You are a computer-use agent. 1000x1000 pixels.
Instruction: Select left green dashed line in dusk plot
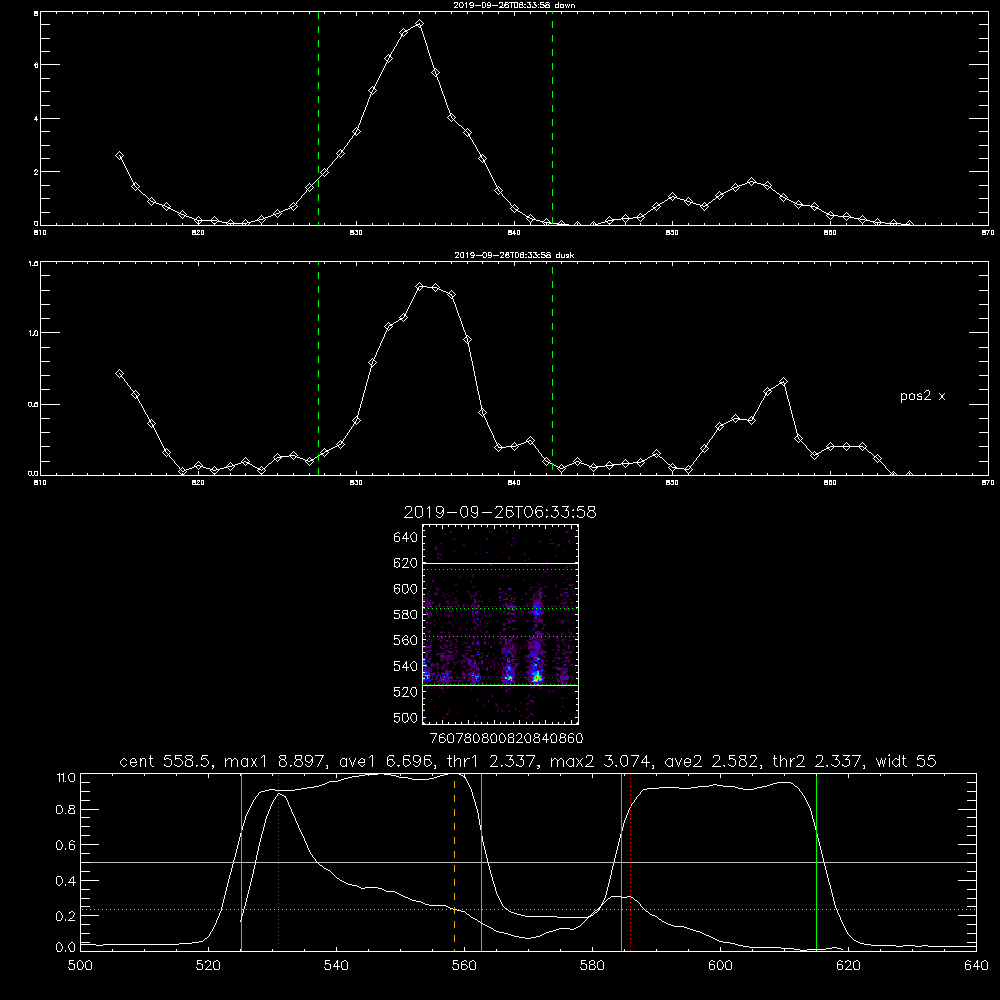click(318, 369)
